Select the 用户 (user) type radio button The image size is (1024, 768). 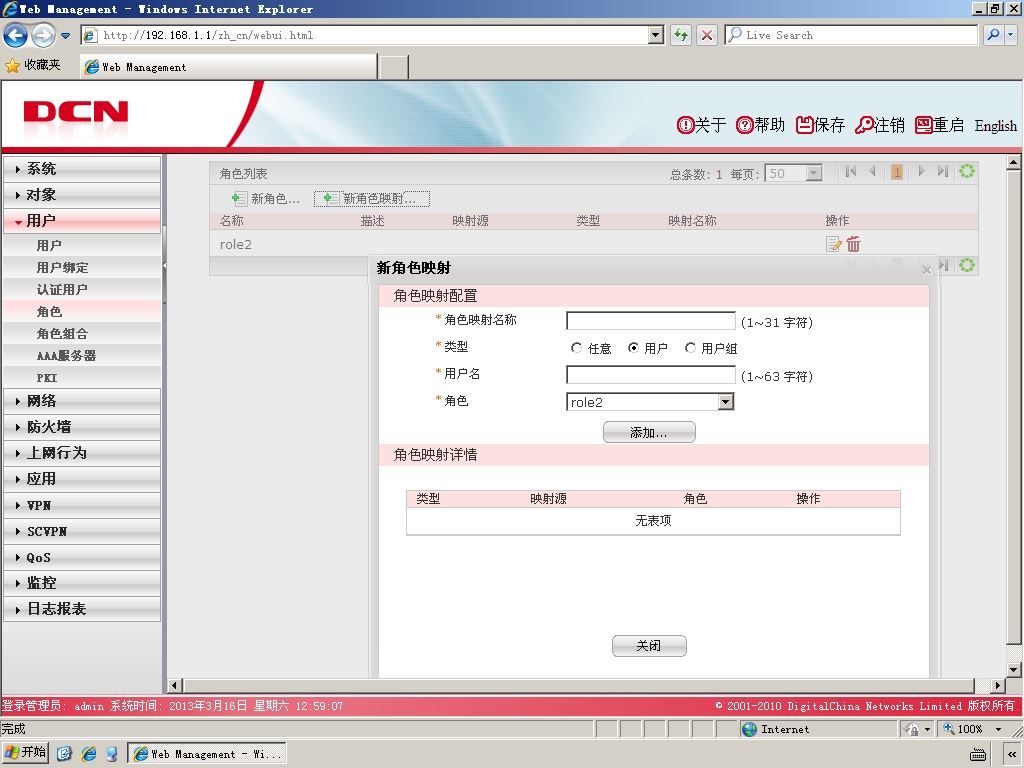pos(633,348)
